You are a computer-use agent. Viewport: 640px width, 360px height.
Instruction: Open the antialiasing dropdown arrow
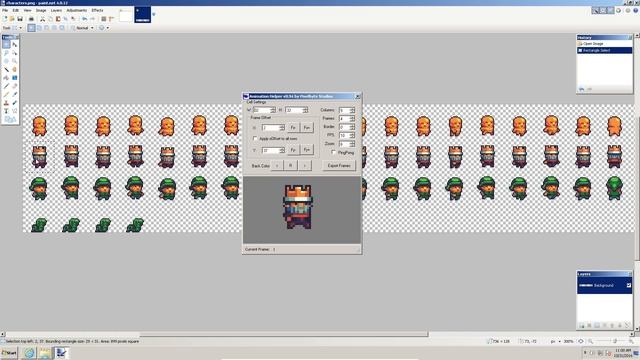[x=108, y=28]
